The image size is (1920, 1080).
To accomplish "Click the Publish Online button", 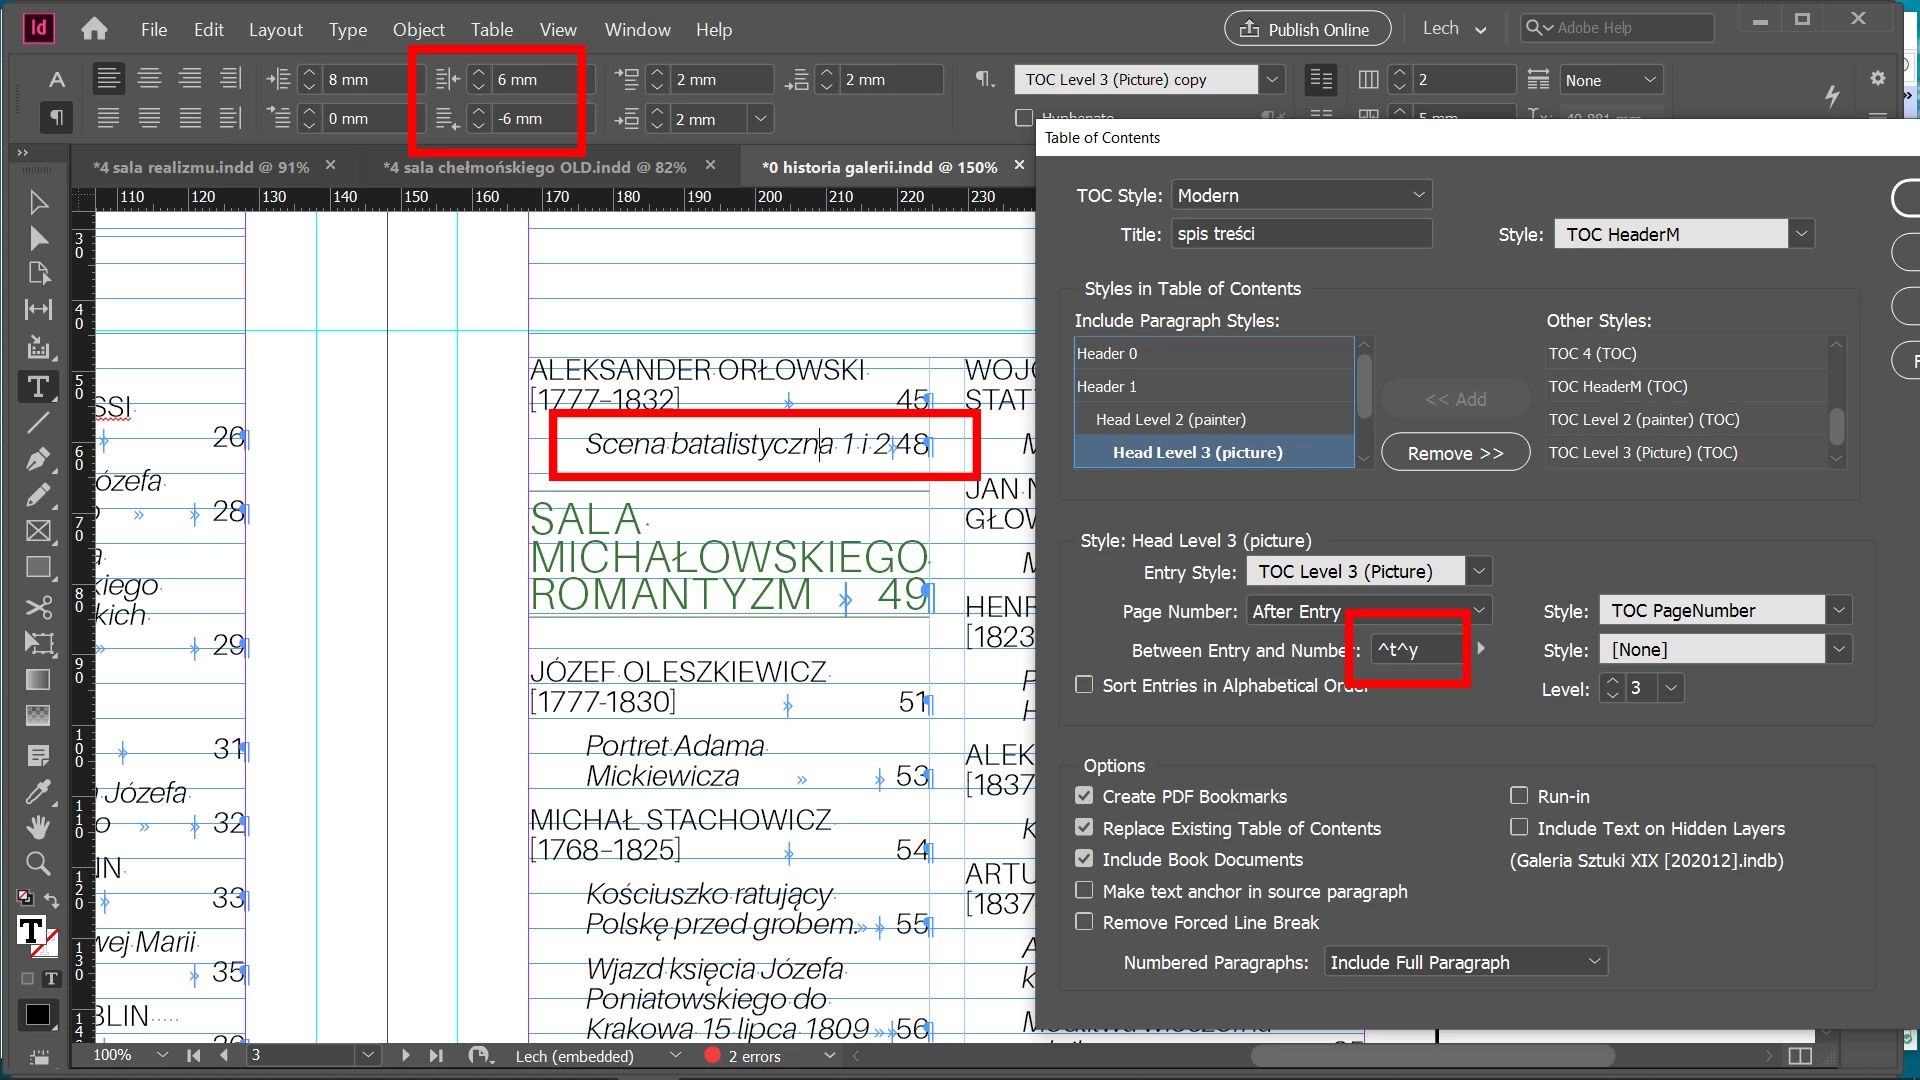I will (1306, 29).
